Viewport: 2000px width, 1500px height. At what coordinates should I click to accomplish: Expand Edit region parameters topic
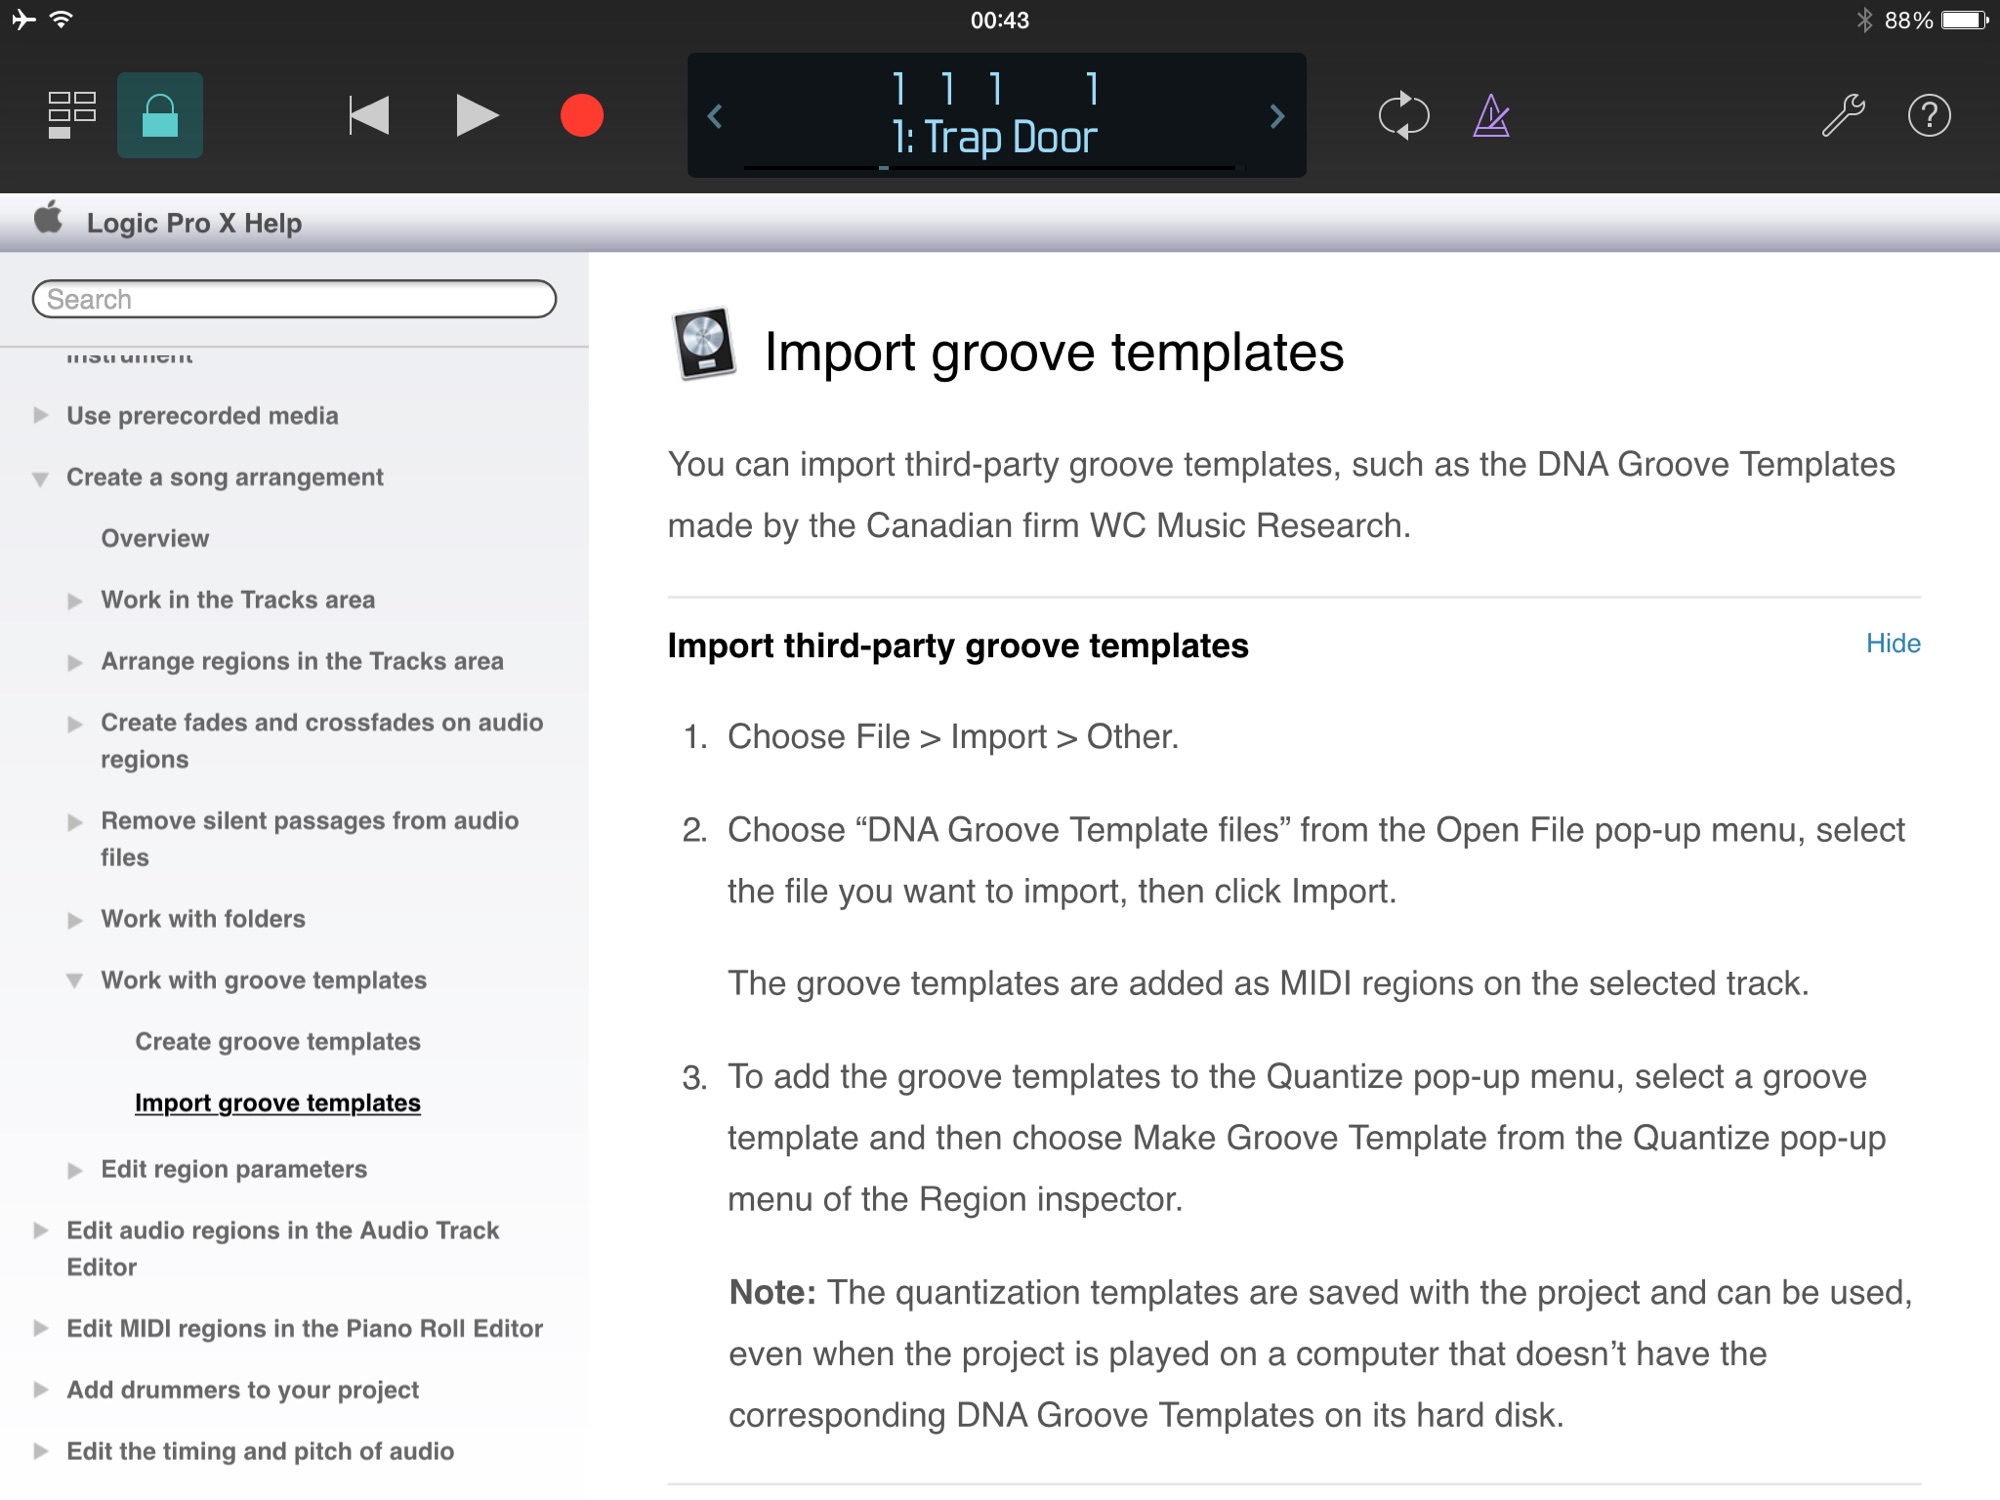coord(75,1170)
